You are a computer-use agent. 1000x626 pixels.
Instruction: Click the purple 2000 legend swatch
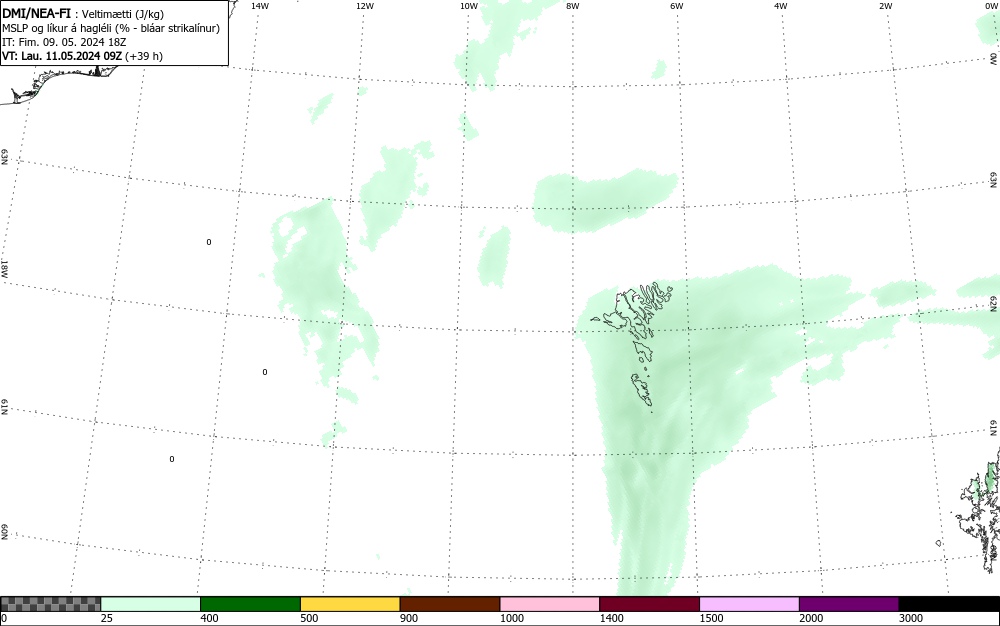pyautogui.click(x=849, y=604)
